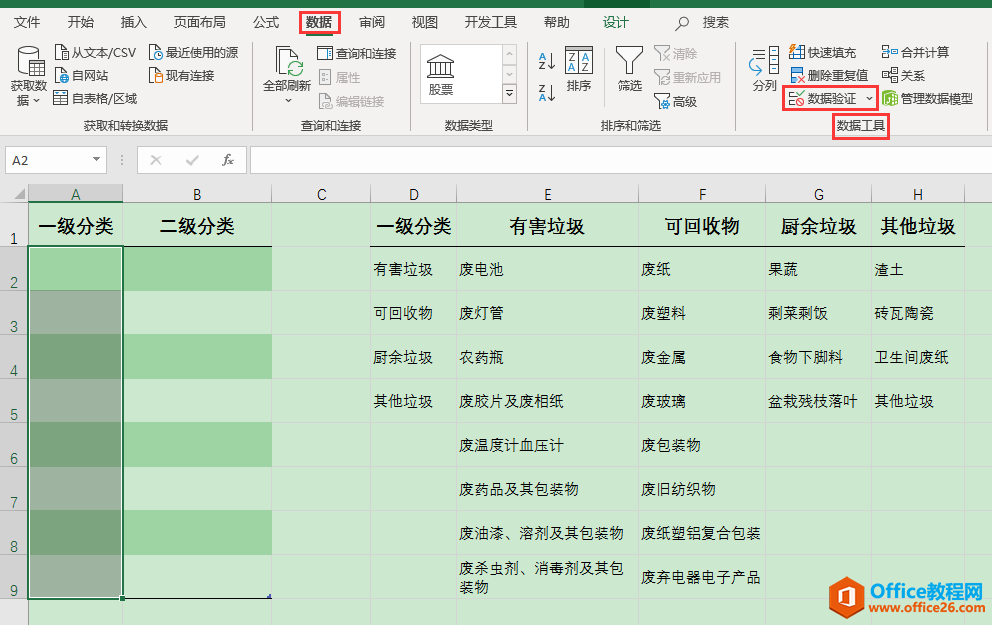Expand the 数据验证 dropdown arrow

coord(869,99)
